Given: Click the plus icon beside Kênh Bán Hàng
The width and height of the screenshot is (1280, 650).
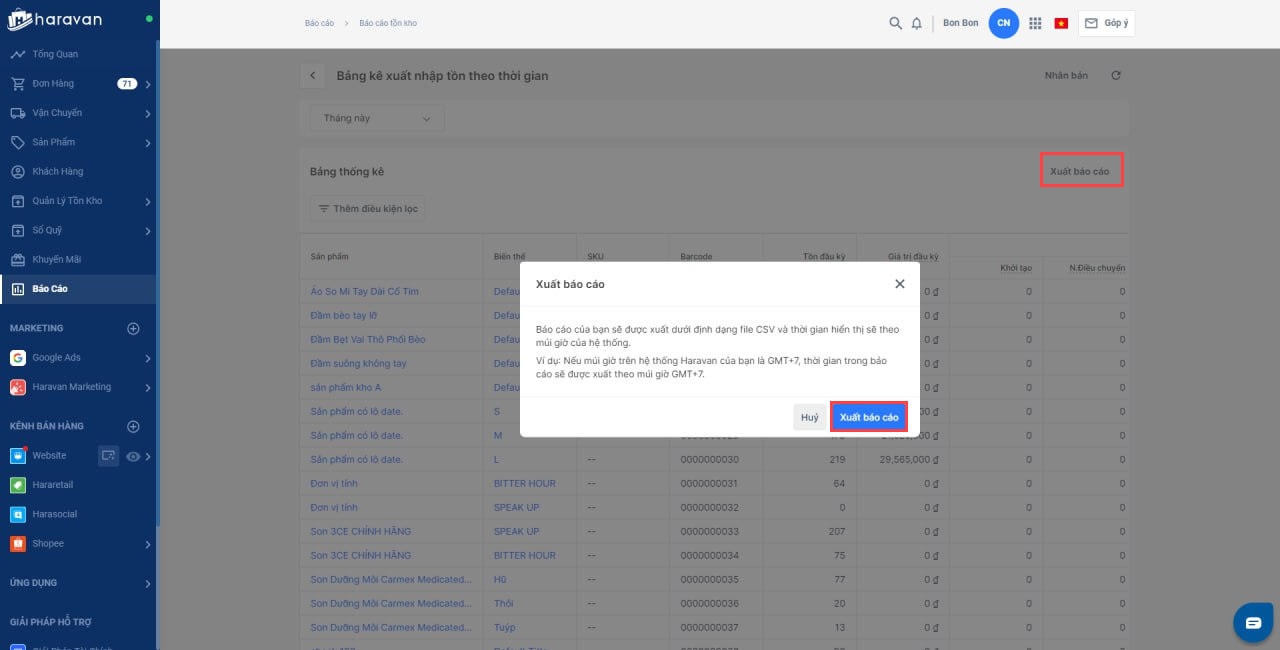Looking at the screenshot, I should click(133, 427).
